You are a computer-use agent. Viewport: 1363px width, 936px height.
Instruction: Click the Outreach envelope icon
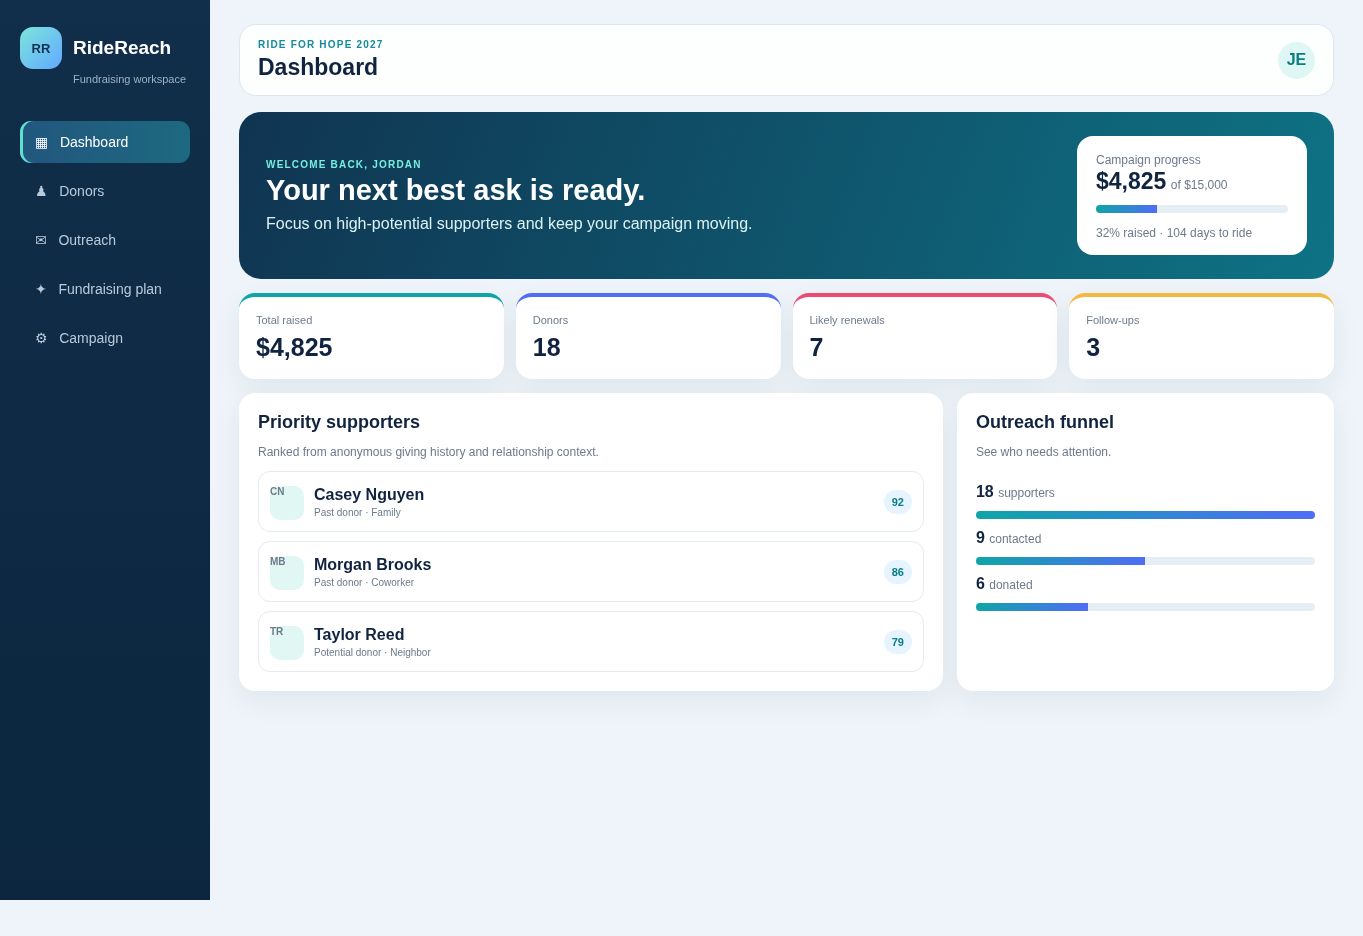pyautogui.click(x=41, y=240)
